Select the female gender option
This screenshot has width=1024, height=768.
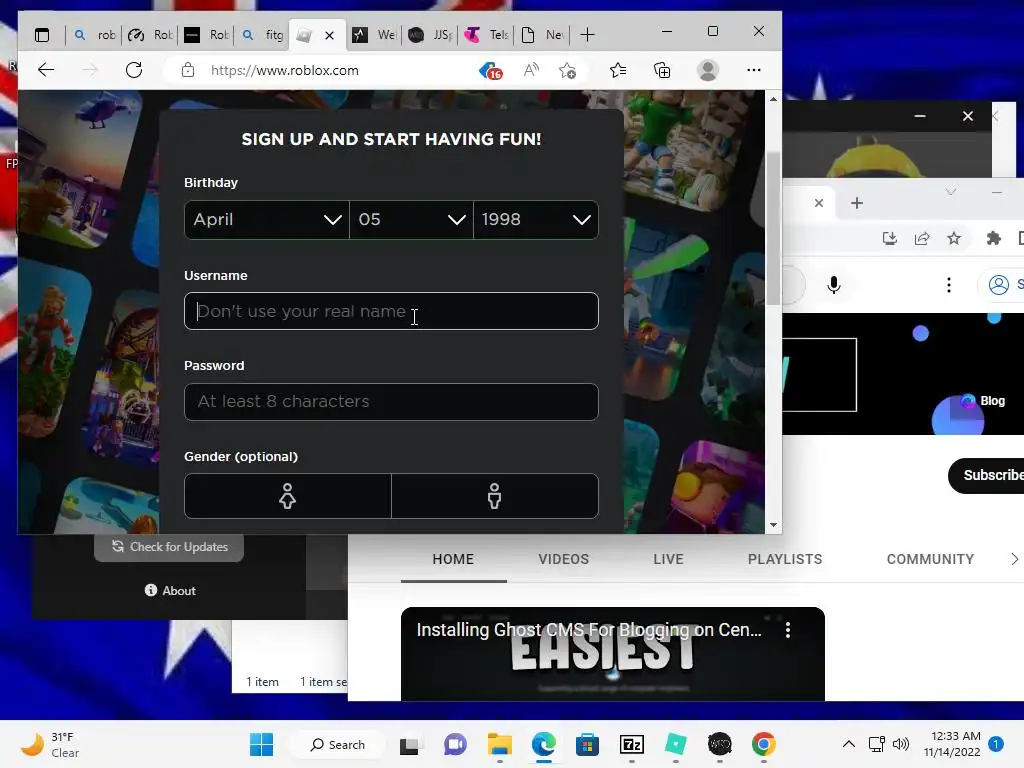287,496
